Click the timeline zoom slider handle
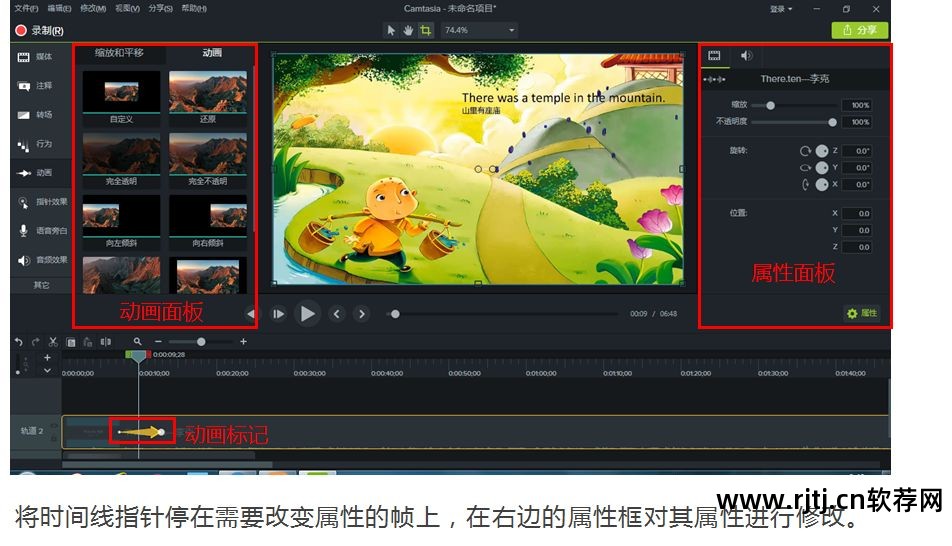 pos(201,342)
